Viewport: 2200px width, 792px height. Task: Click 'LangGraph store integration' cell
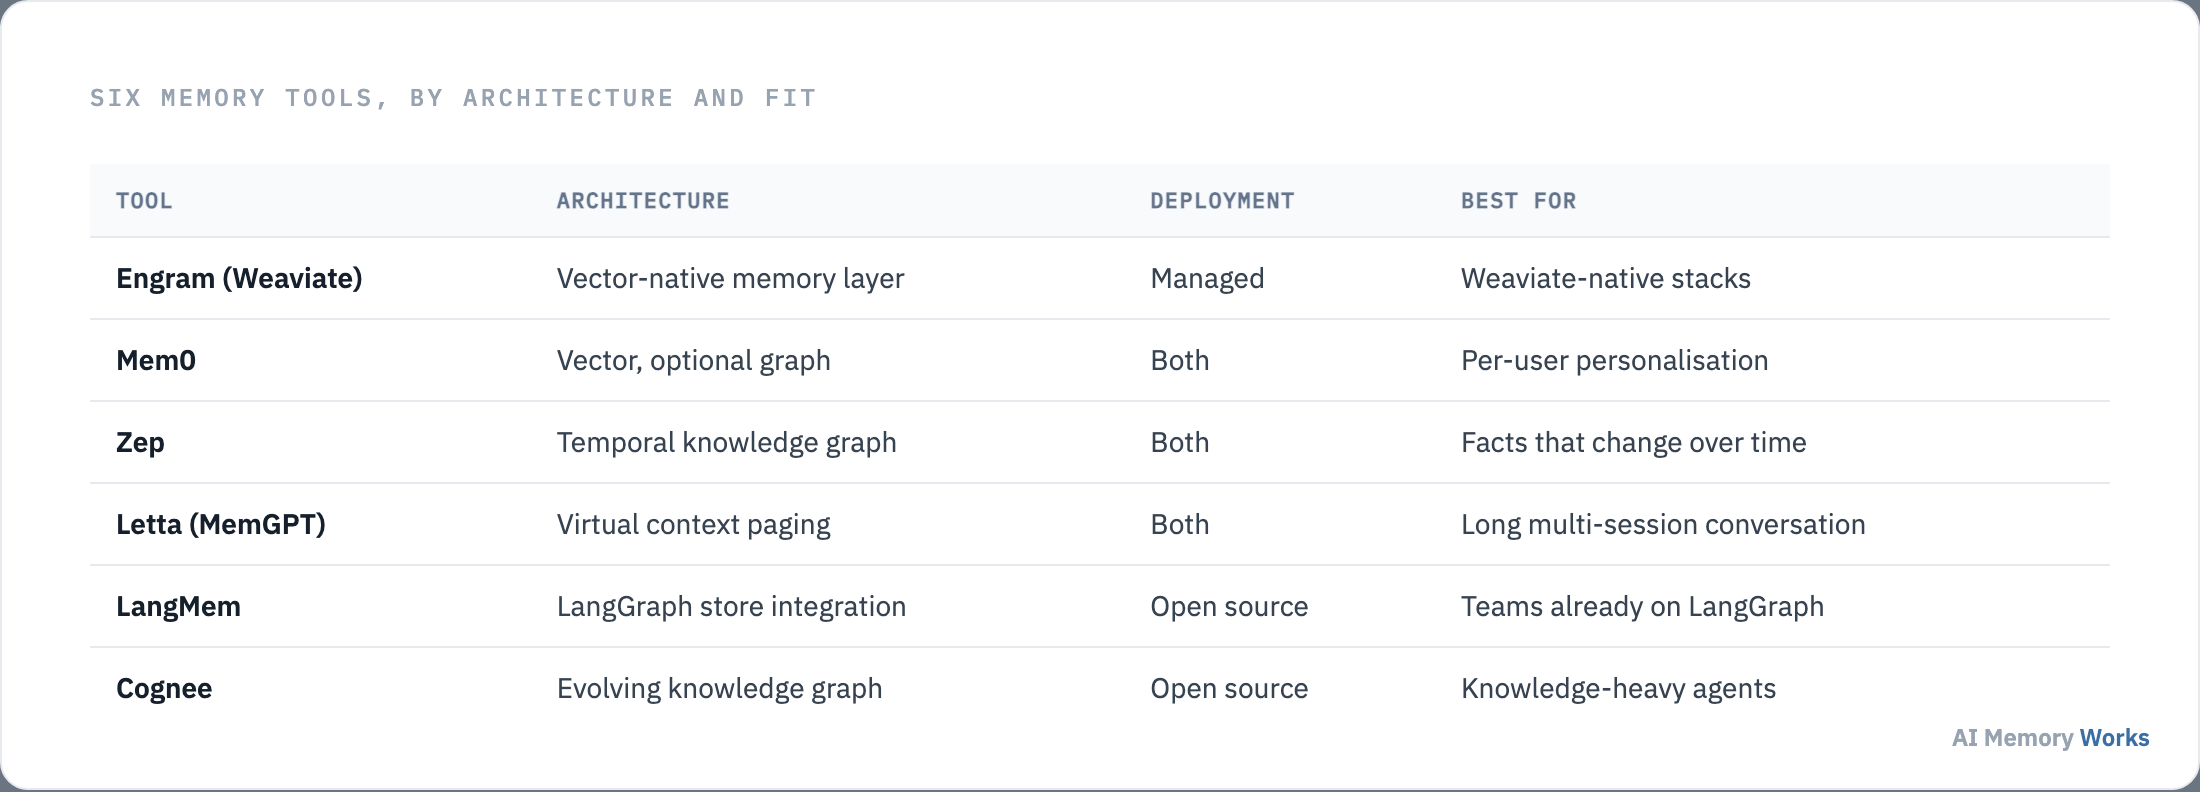pyautogui.click(x=731, y=607)
